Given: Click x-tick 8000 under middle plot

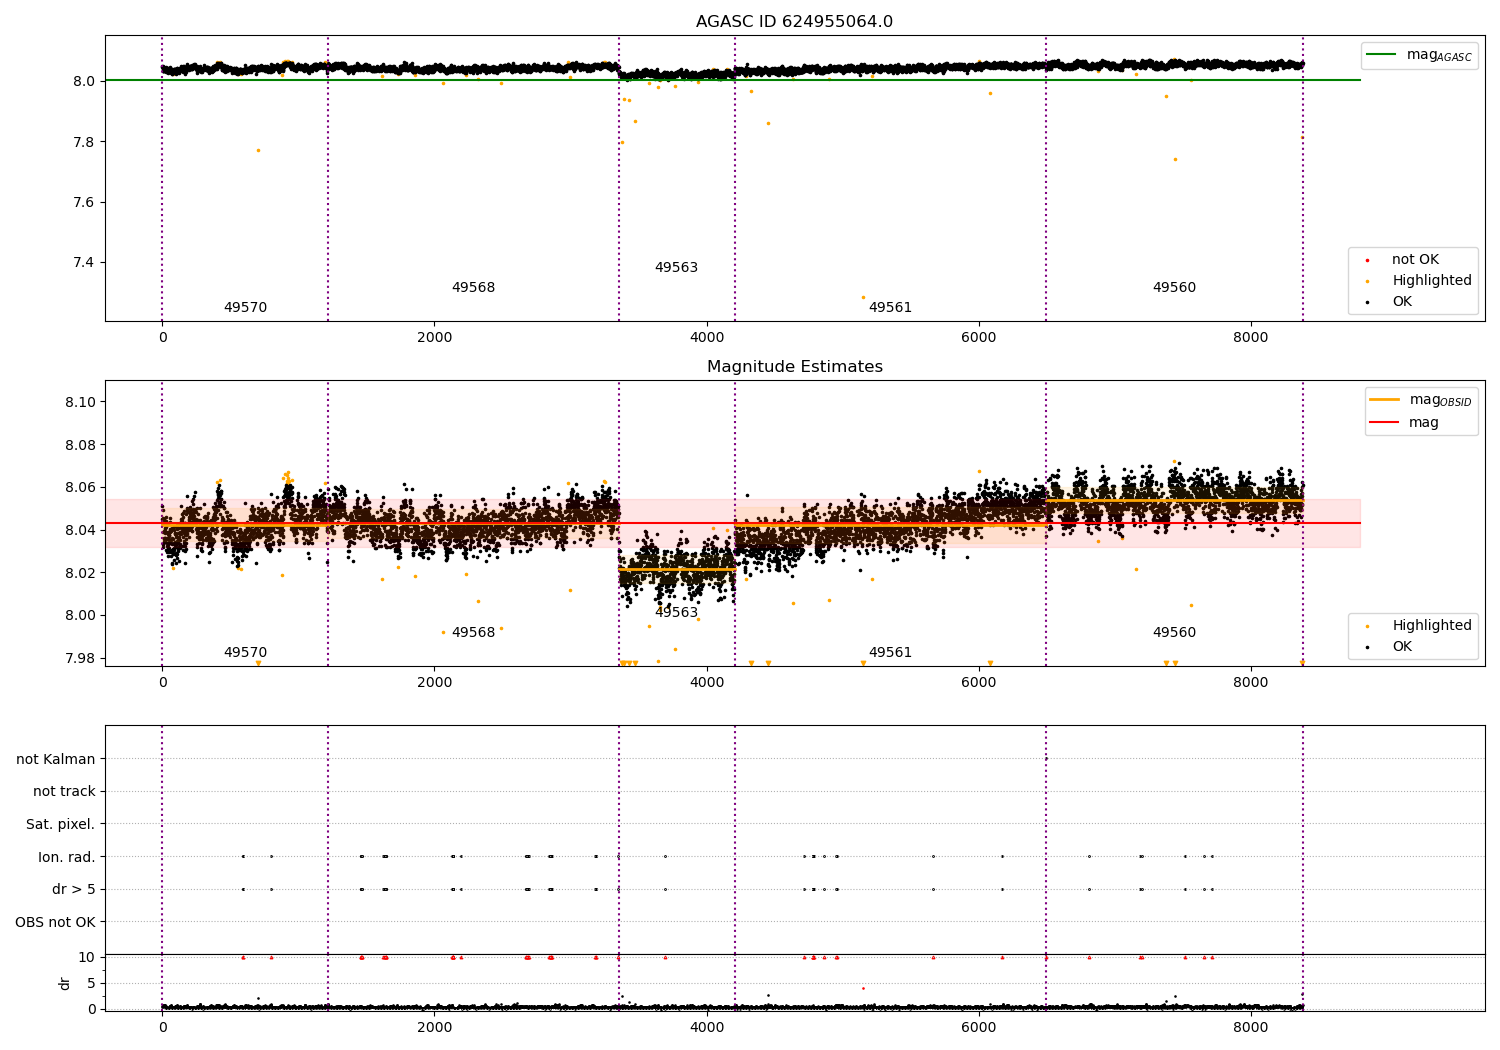Looking at the screenshot, I should [1251, 682].
